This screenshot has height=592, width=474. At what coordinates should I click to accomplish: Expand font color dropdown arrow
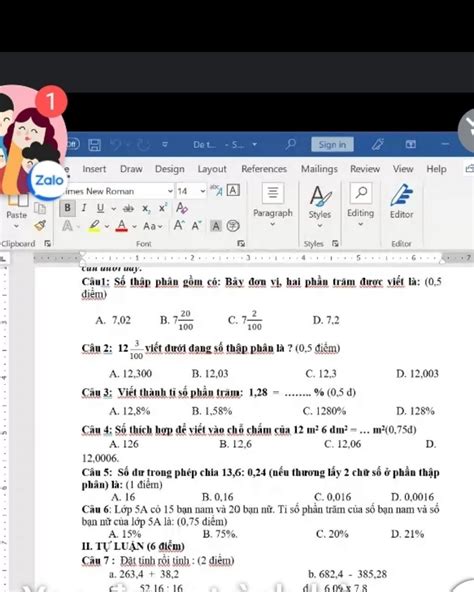coord(134,226)
